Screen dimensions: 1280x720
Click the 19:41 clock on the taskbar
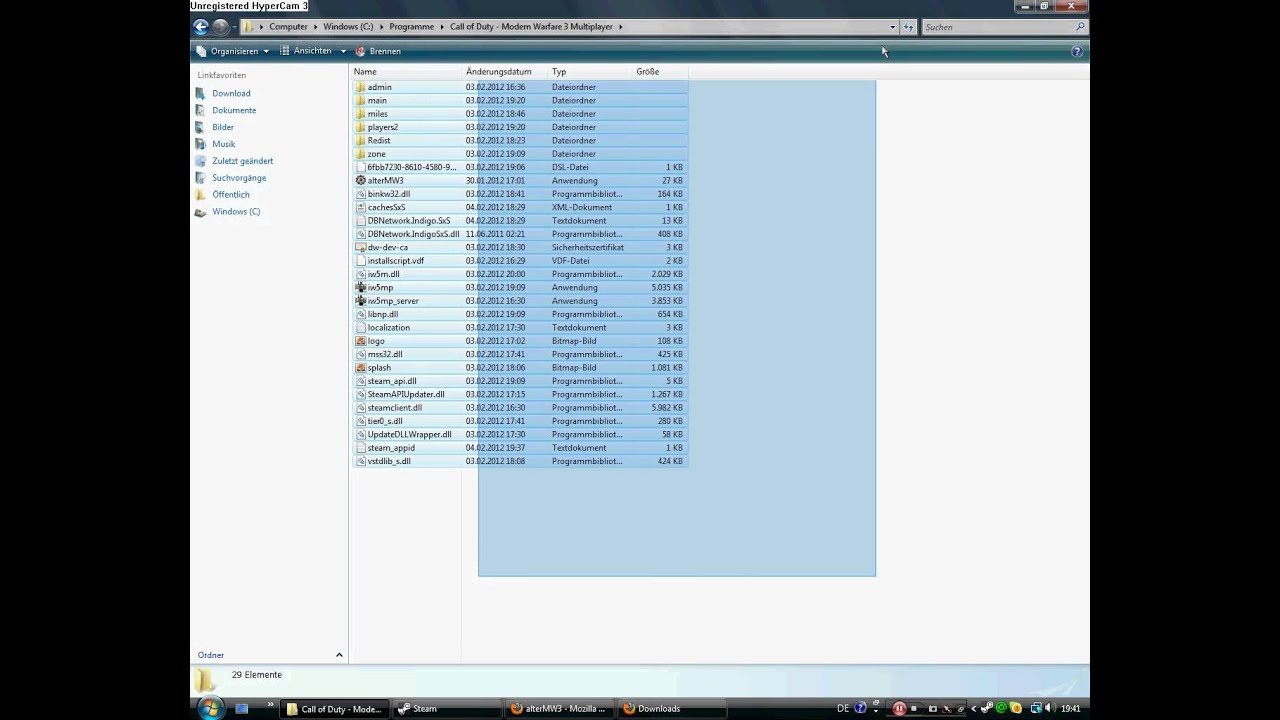(1070, 709)
